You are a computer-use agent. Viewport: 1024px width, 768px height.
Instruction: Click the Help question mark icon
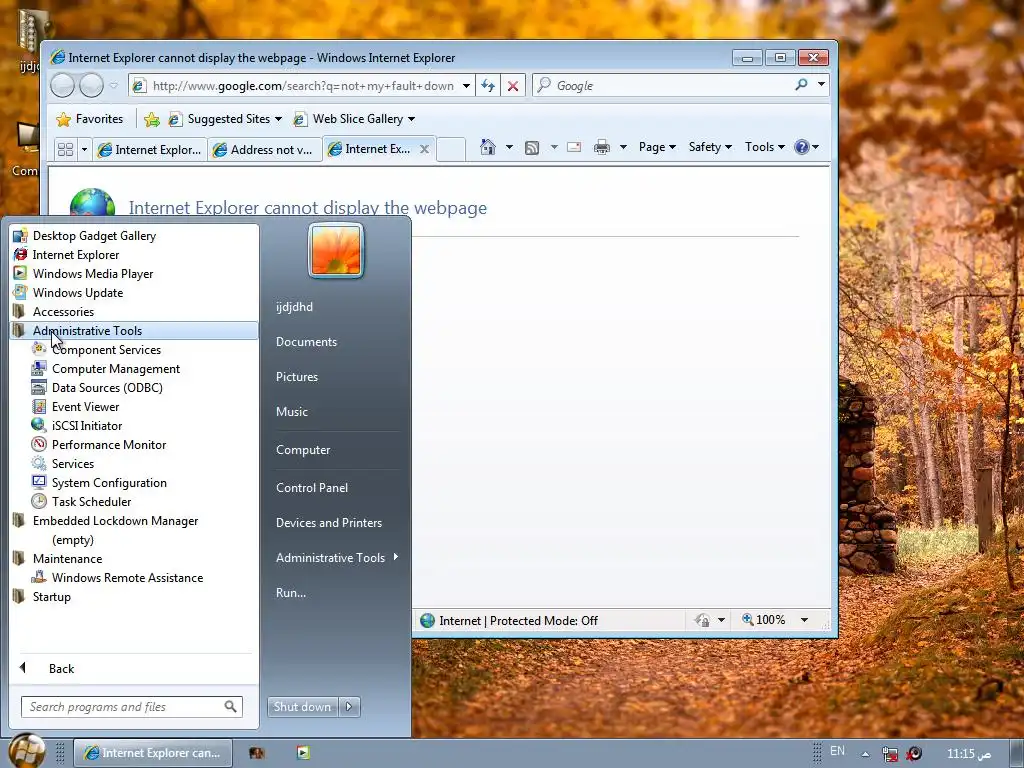click(x=802, y=147)
